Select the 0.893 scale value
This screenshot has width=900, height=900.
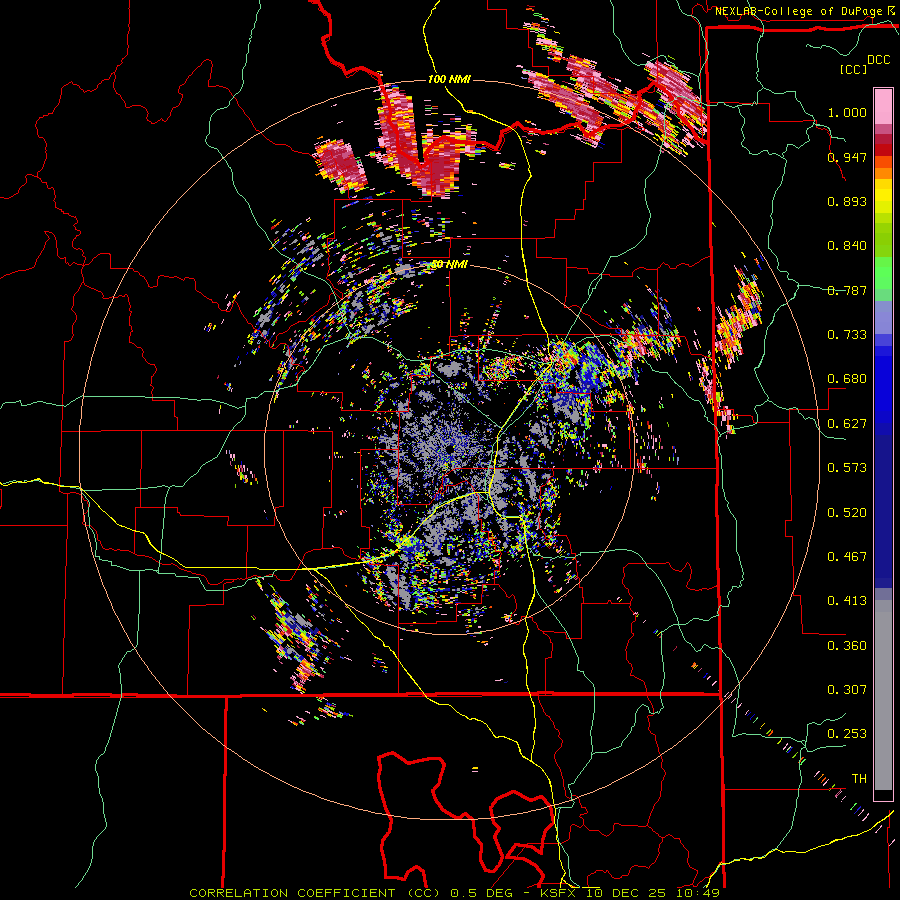pyautogui.click(x=847, y=201)
